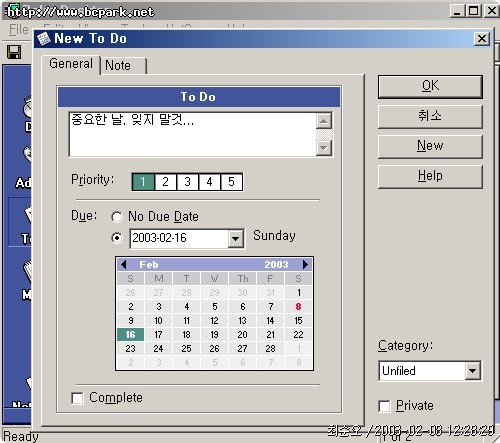Go to the previous month in the calendar

pyautogui.click(x=123, y=264)
